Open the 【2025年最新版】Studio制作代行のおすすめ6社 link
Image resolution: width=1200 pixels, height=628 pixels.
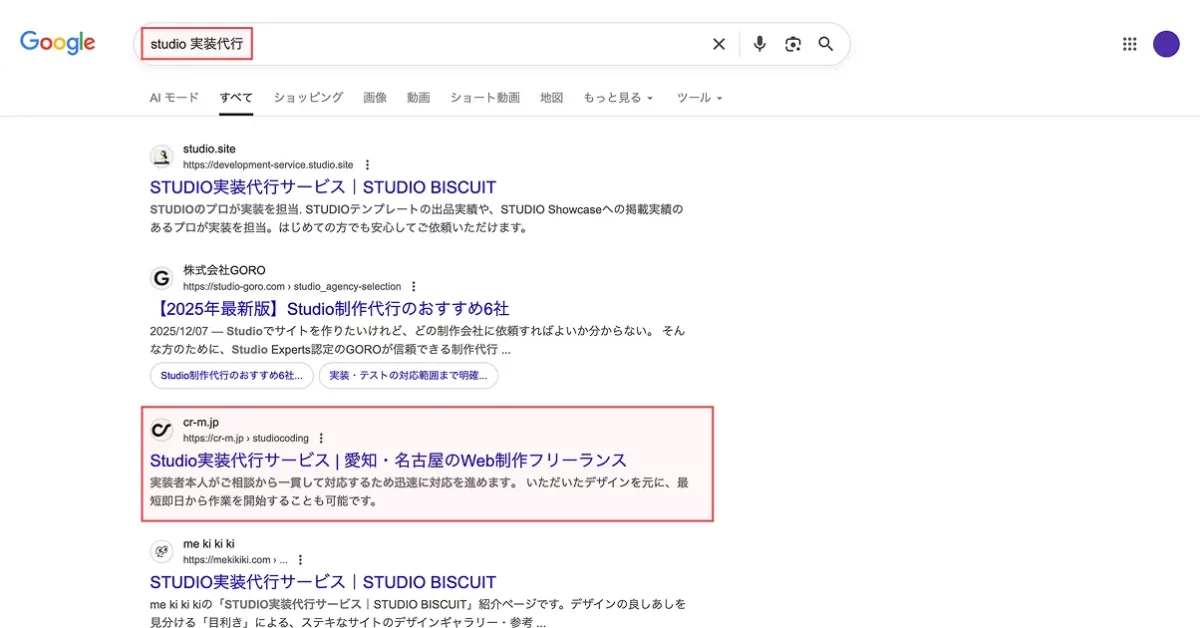(329, 309)
